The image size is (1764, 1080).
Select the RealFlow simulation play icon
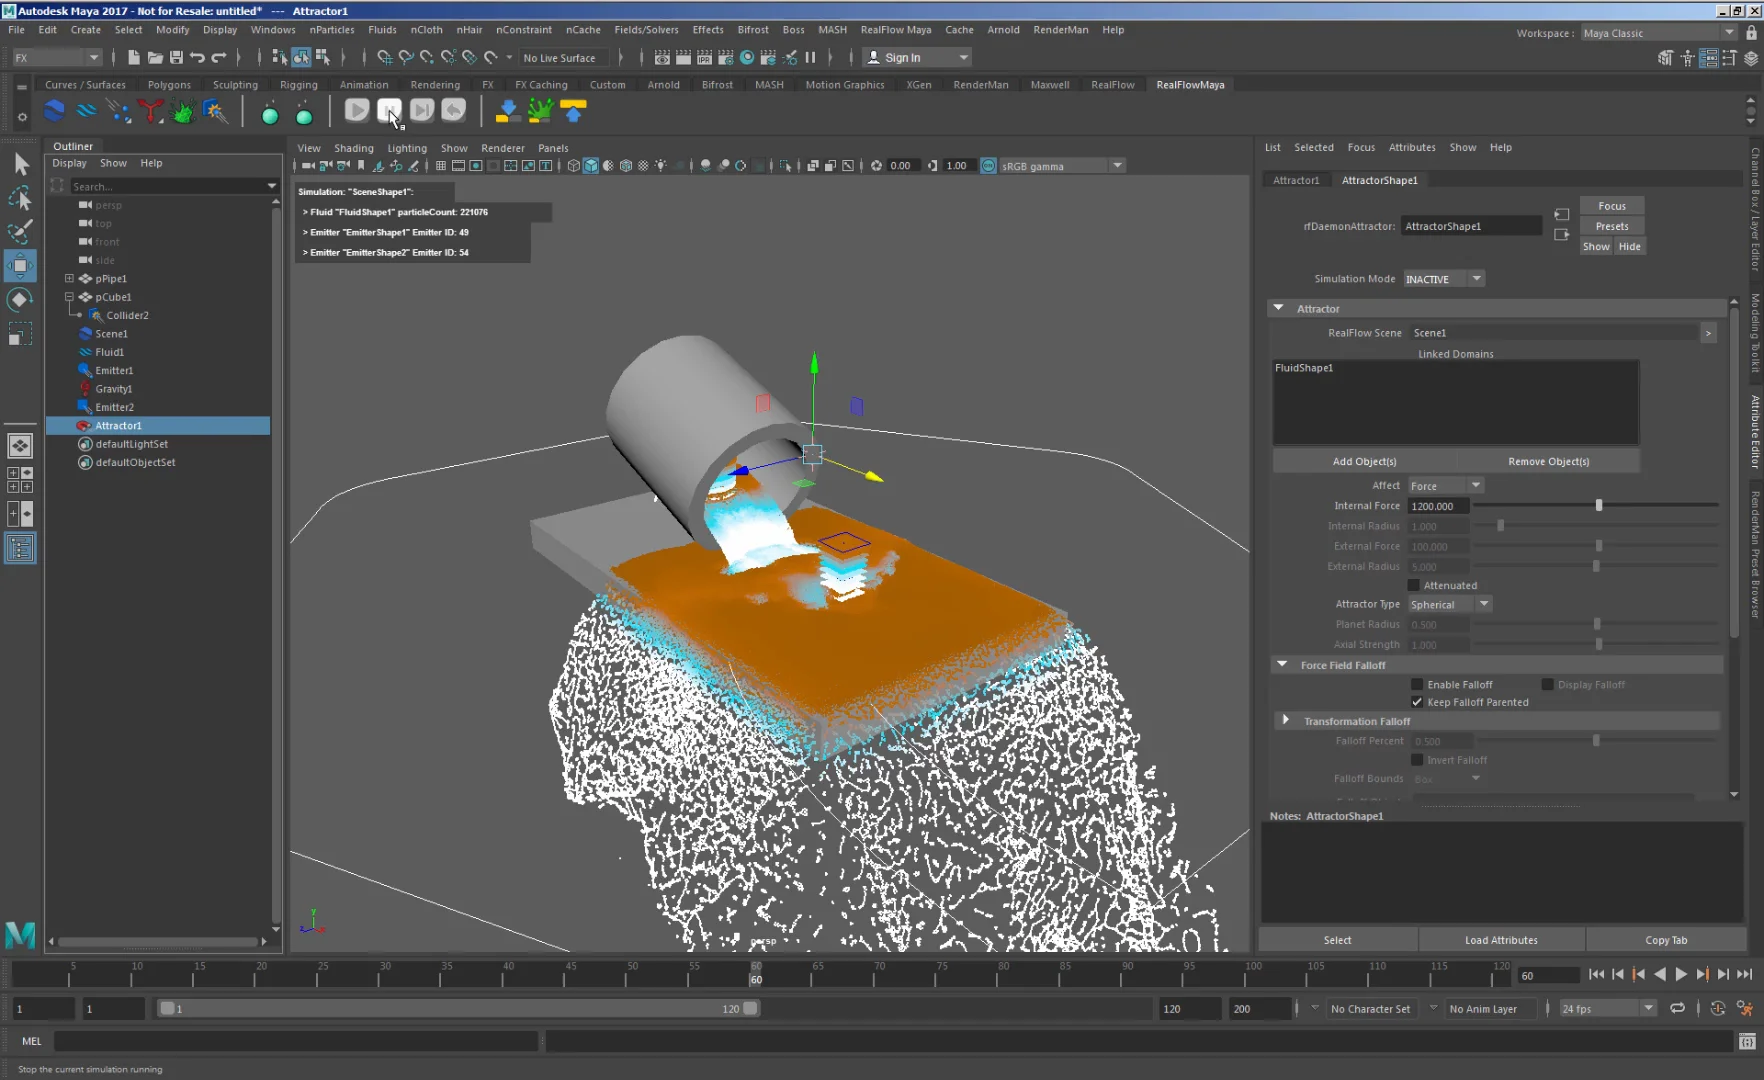(x=357, y=110)
